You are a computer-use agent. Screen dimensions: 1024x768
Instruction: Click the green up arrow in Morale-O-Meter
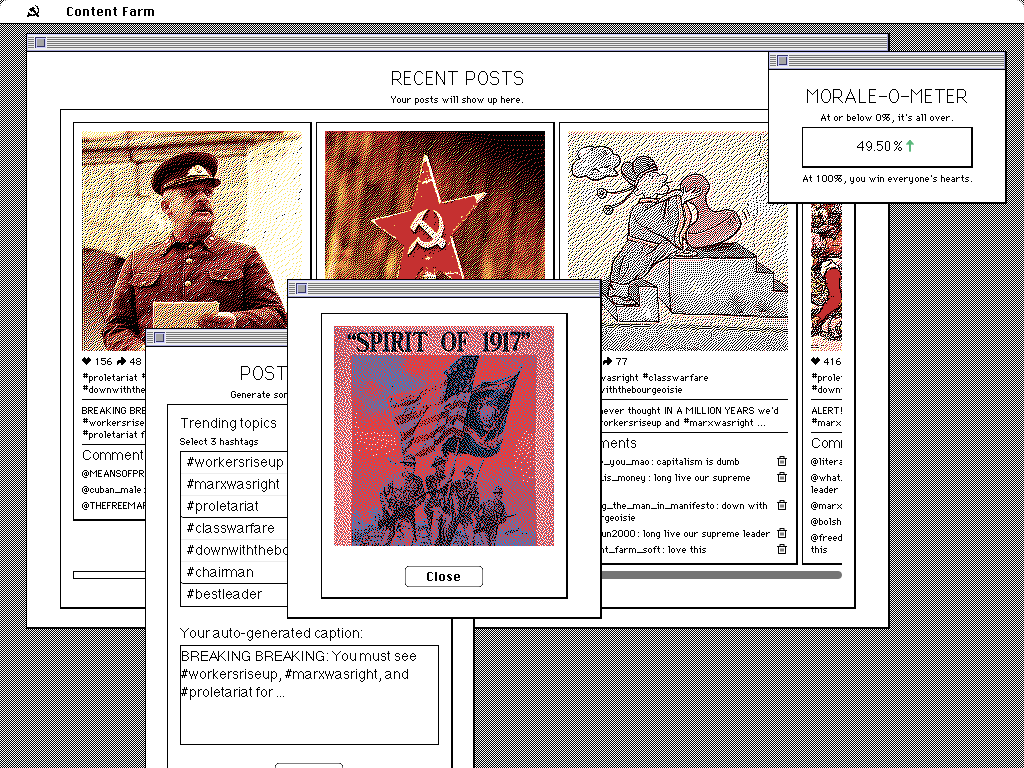[910, 146]
